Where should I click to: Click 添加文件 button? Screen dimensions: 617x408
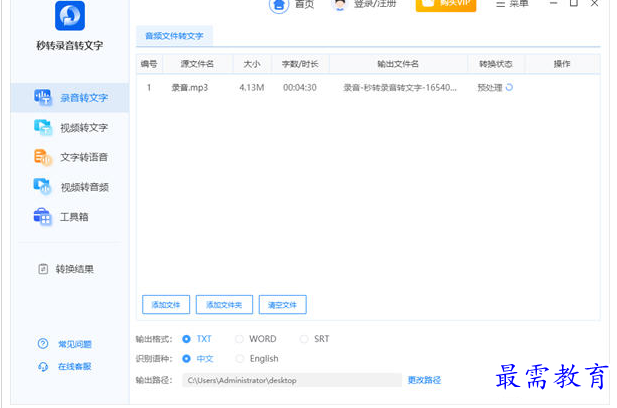(166, 305)
